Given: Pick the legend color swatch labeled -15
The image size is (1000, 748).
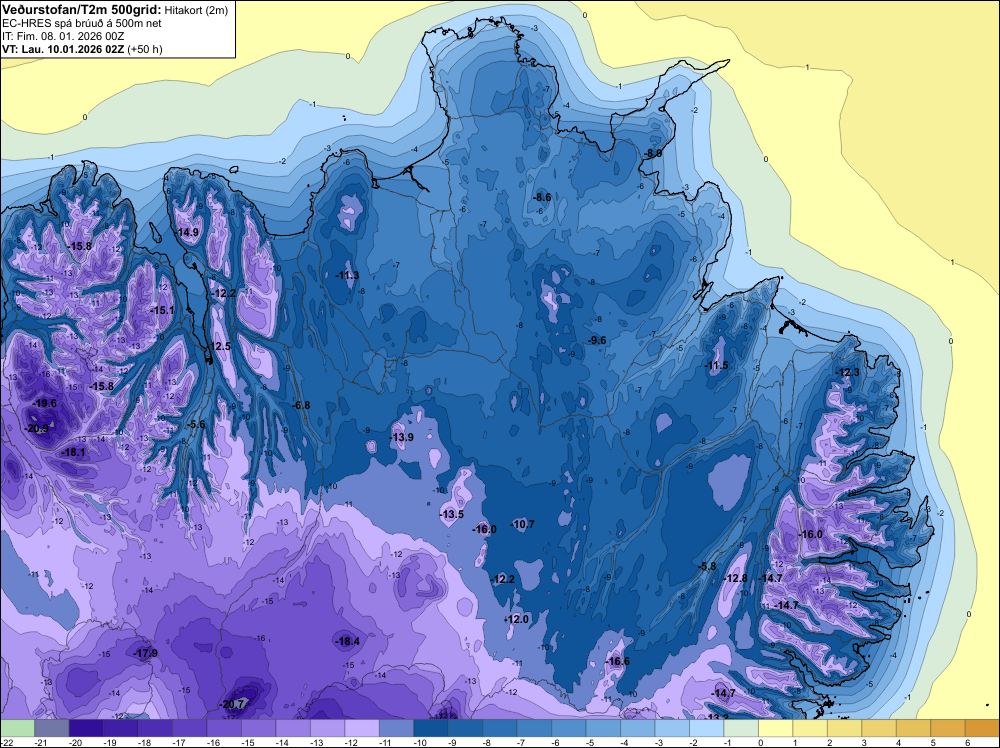Looking at the screenshot, I should coord(258,728).
